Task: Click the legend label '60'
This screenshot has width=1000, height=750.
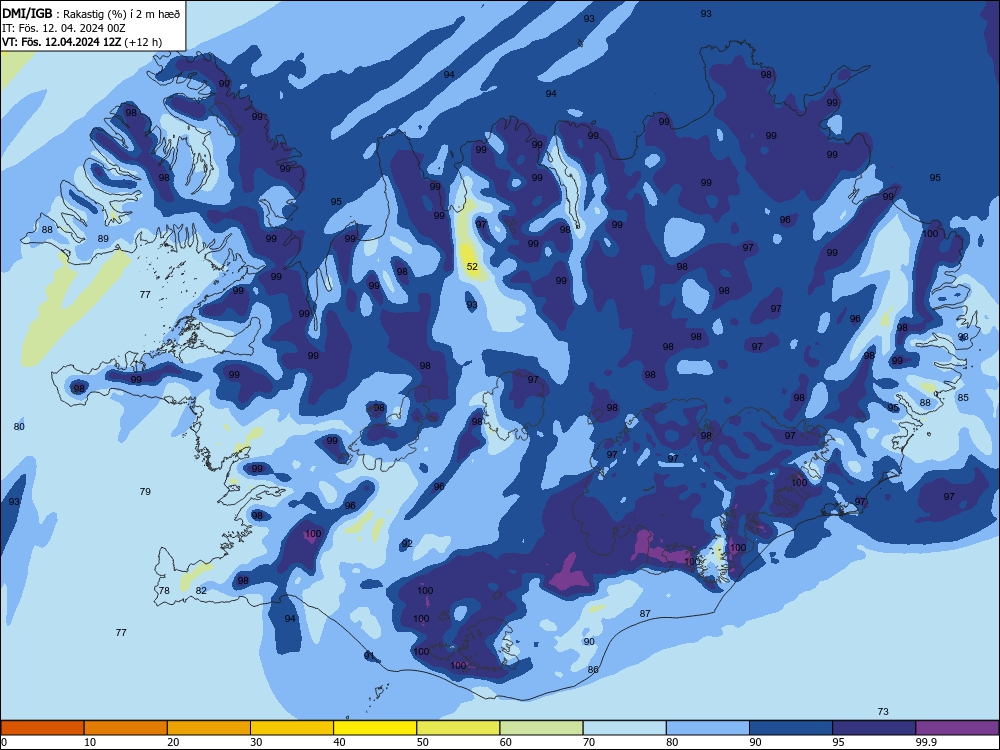Action: 506,742
